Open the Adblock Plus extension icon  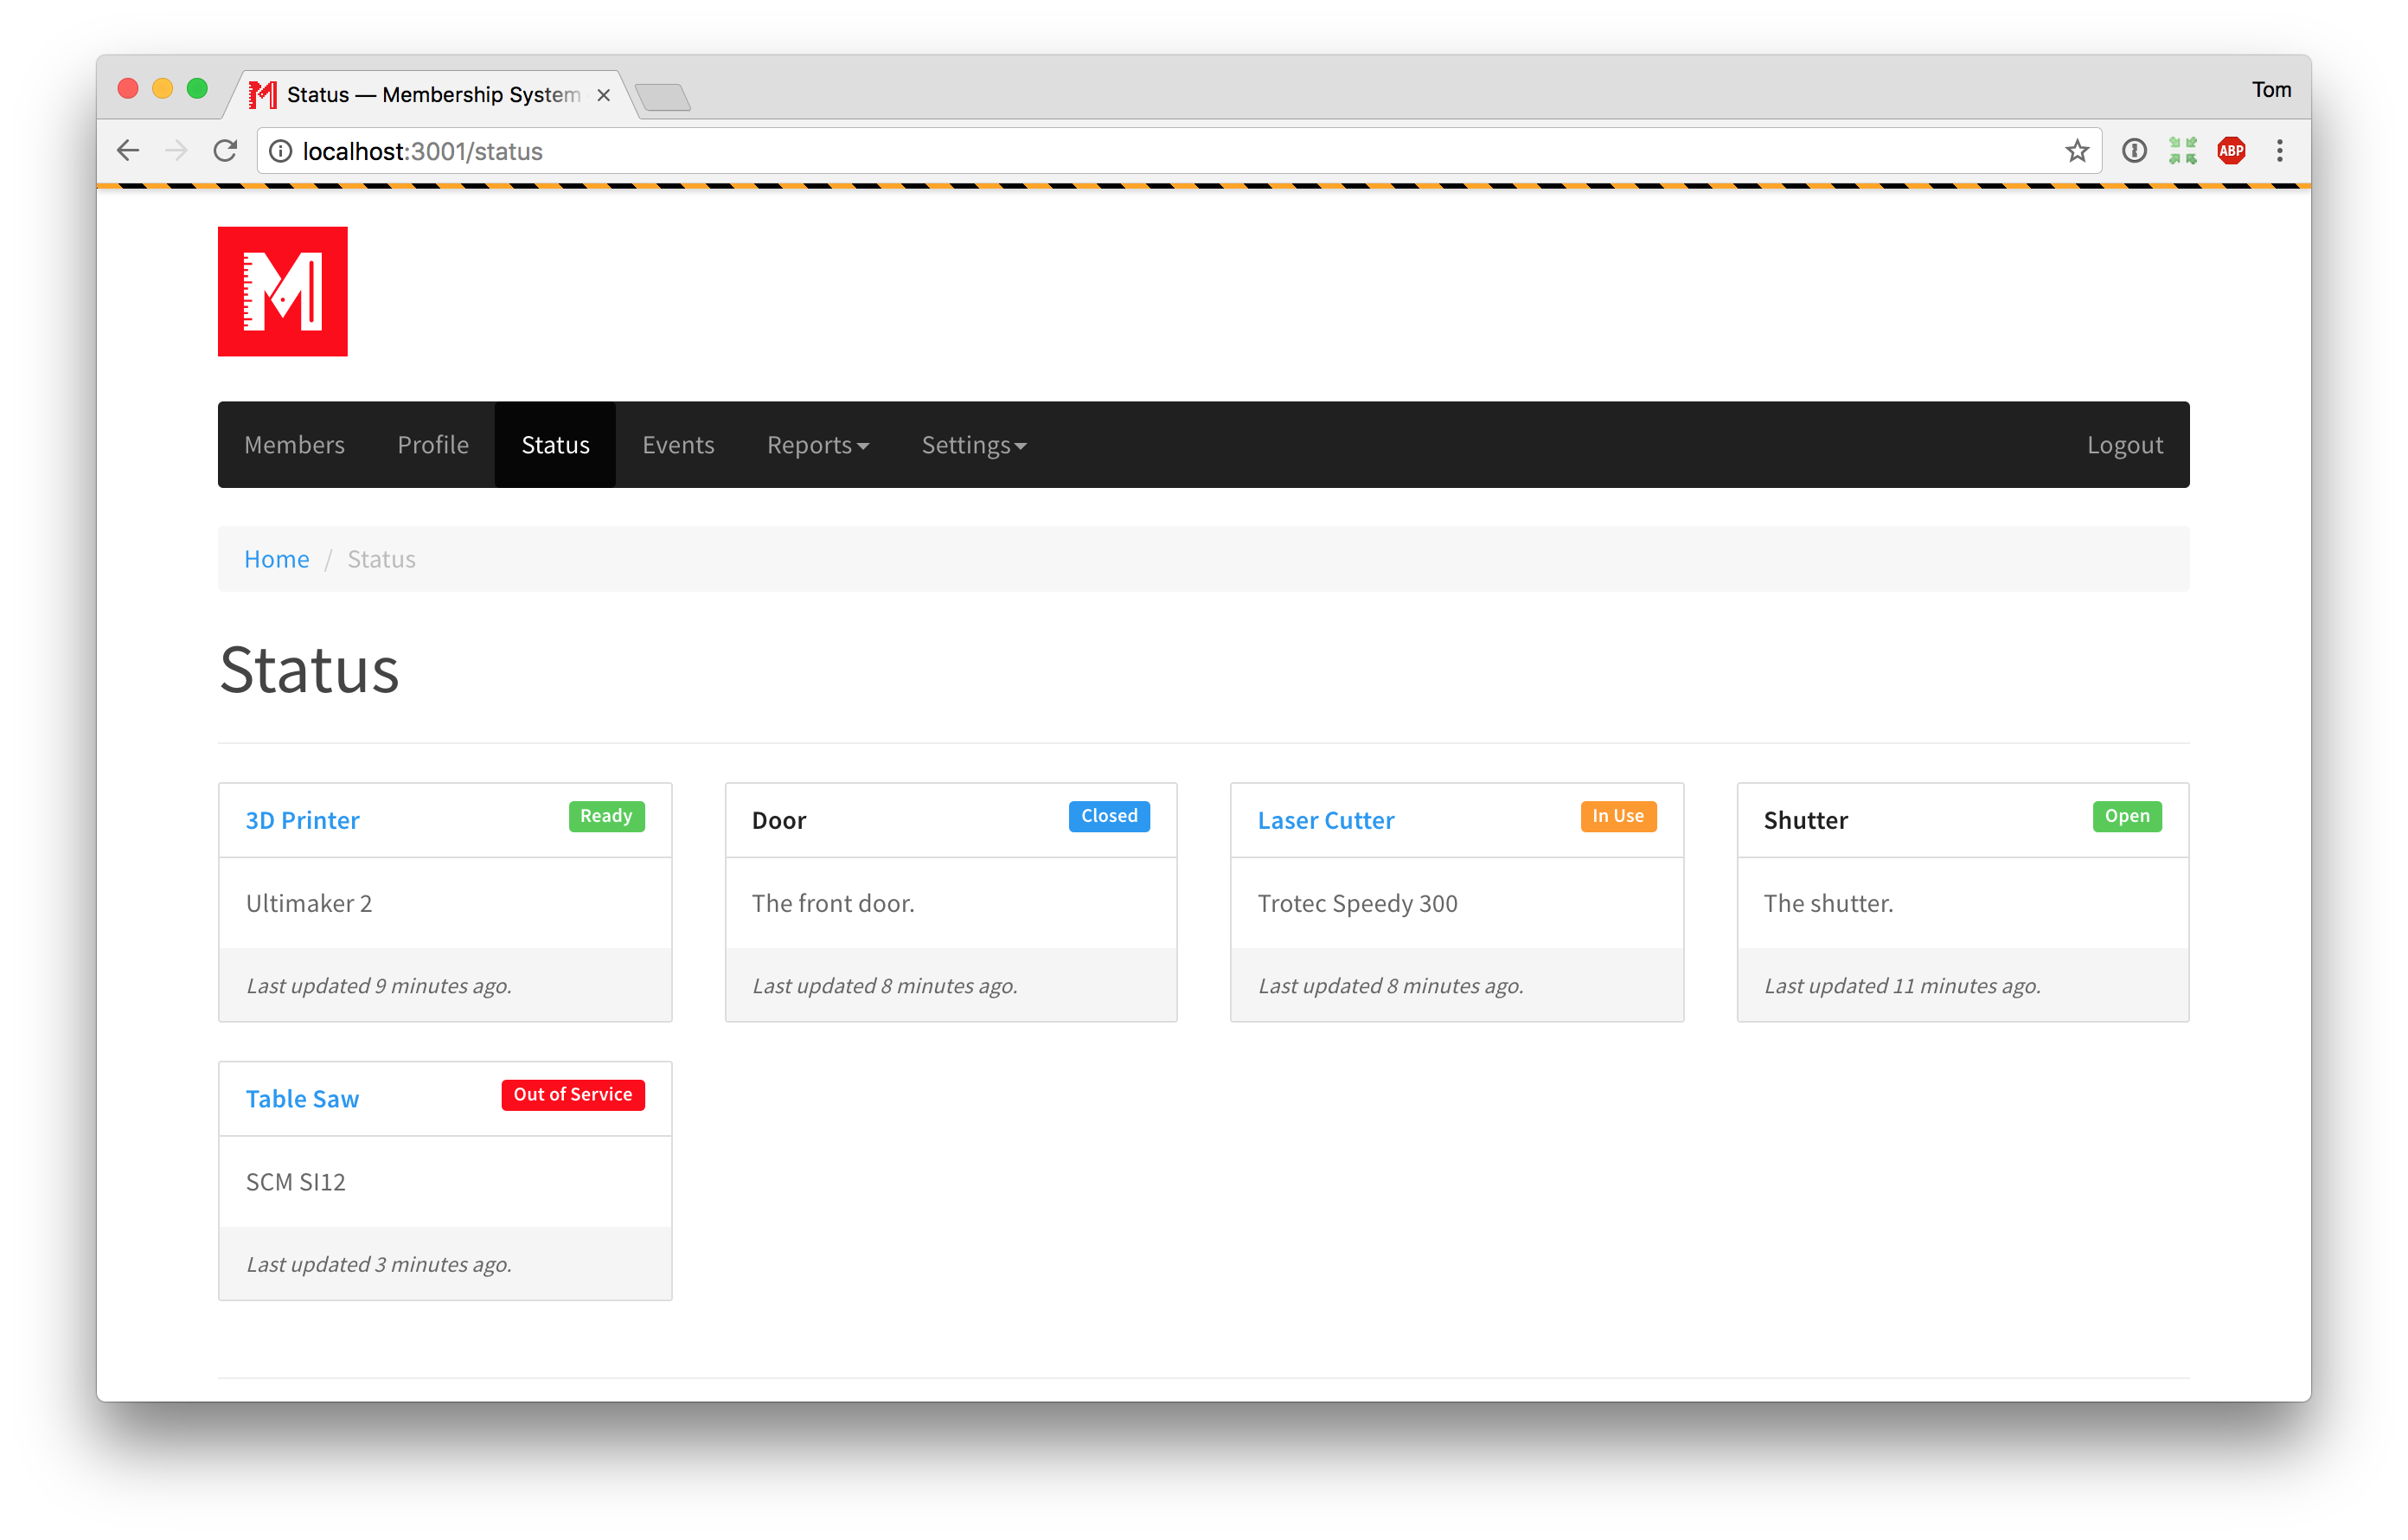[x=2231, y=151]
